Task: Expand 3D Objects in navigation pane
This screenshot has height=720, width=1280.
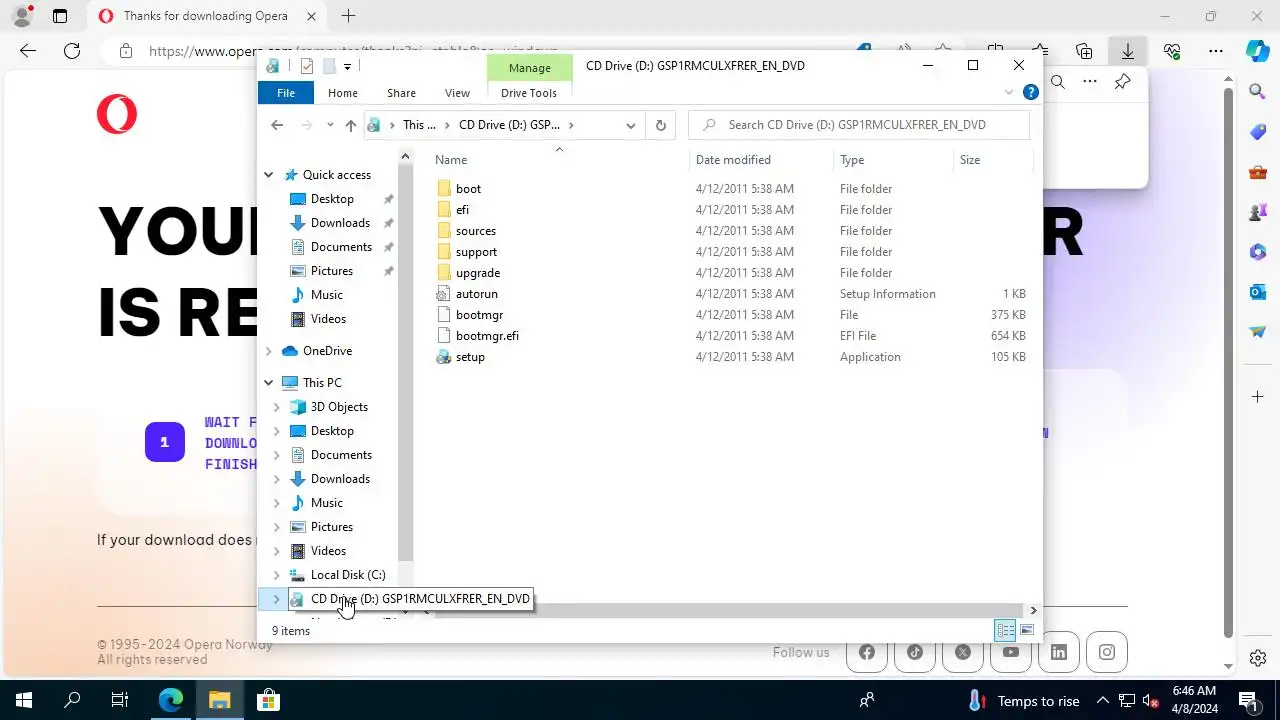Action: click(277, 407)
